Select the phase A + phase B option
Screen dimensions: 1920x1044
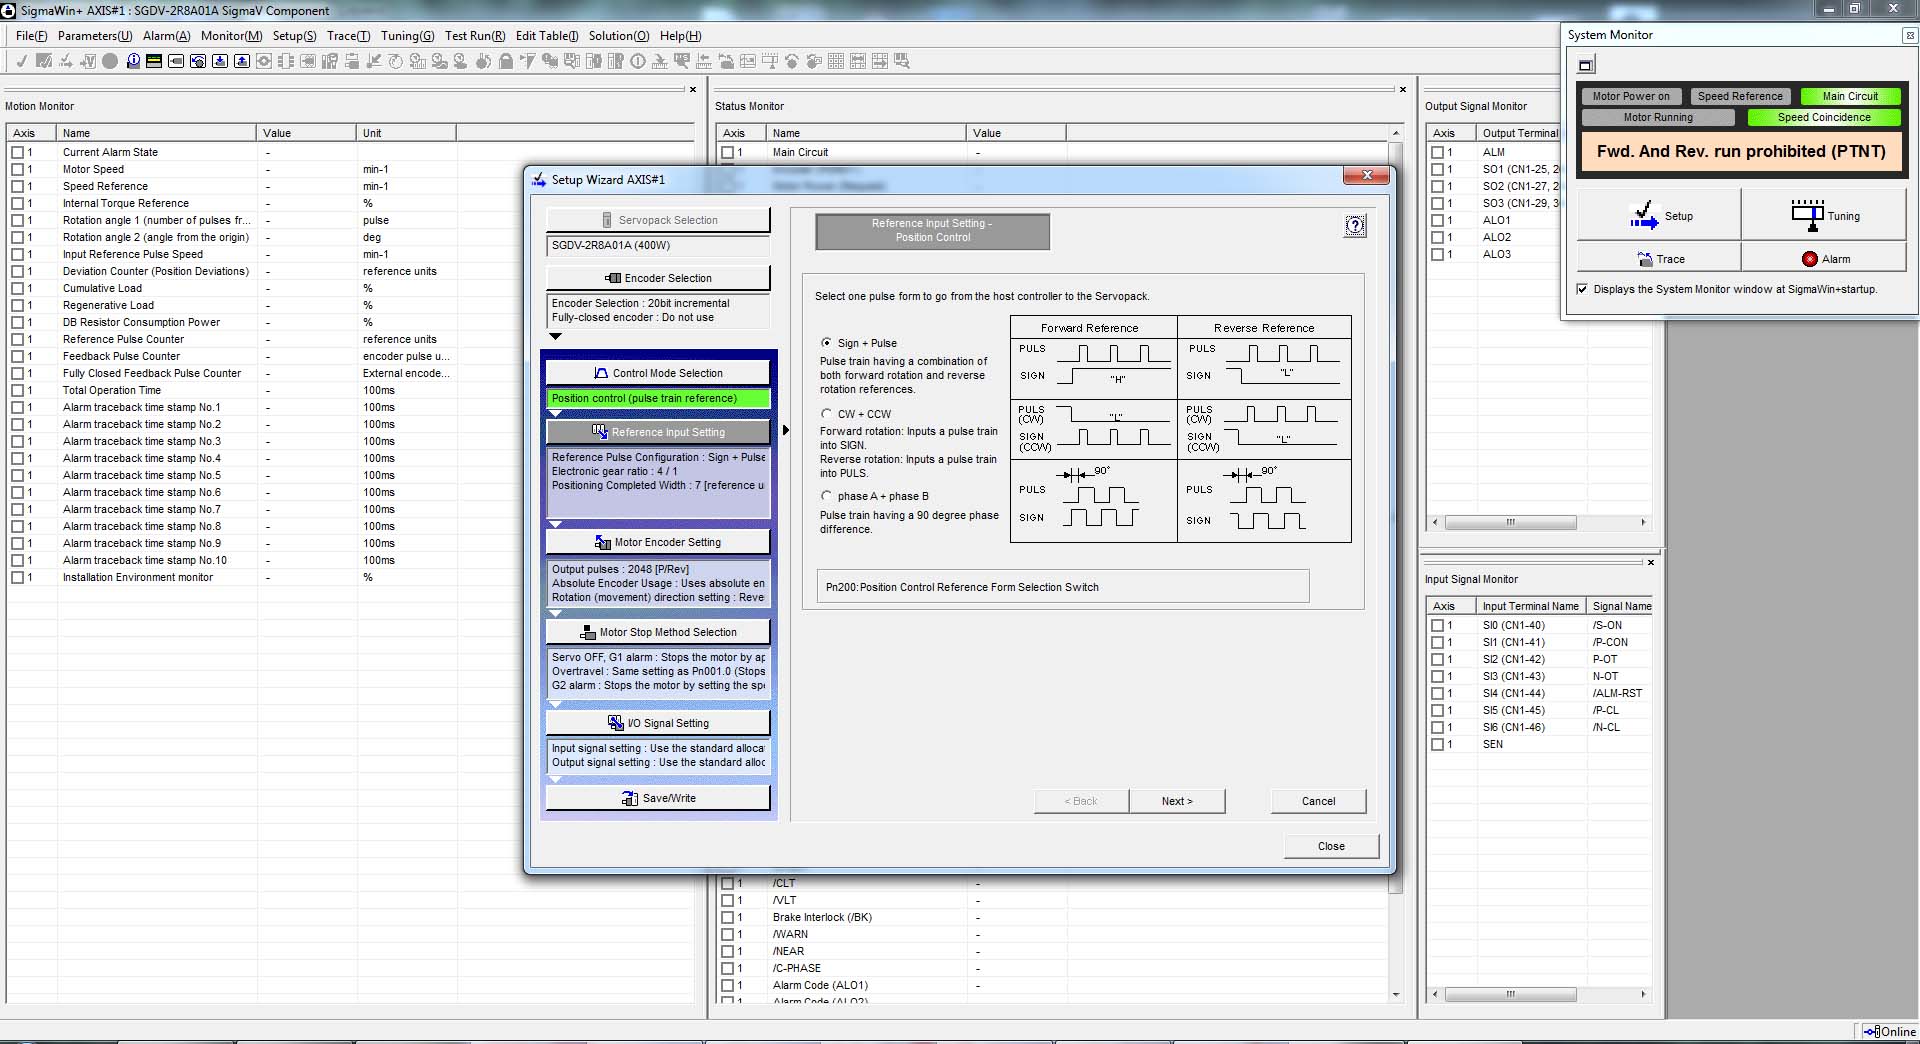tap(826, 496)
